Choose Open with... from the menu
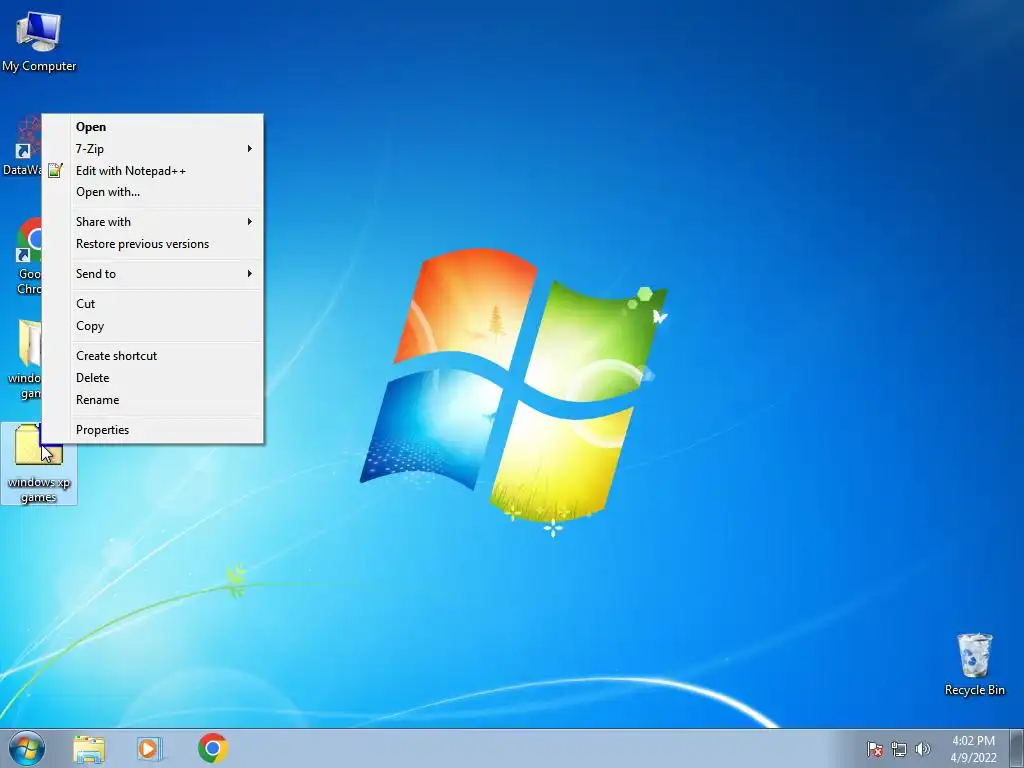The height and width of the screenshot is (768, 1024). click(153, 192)
